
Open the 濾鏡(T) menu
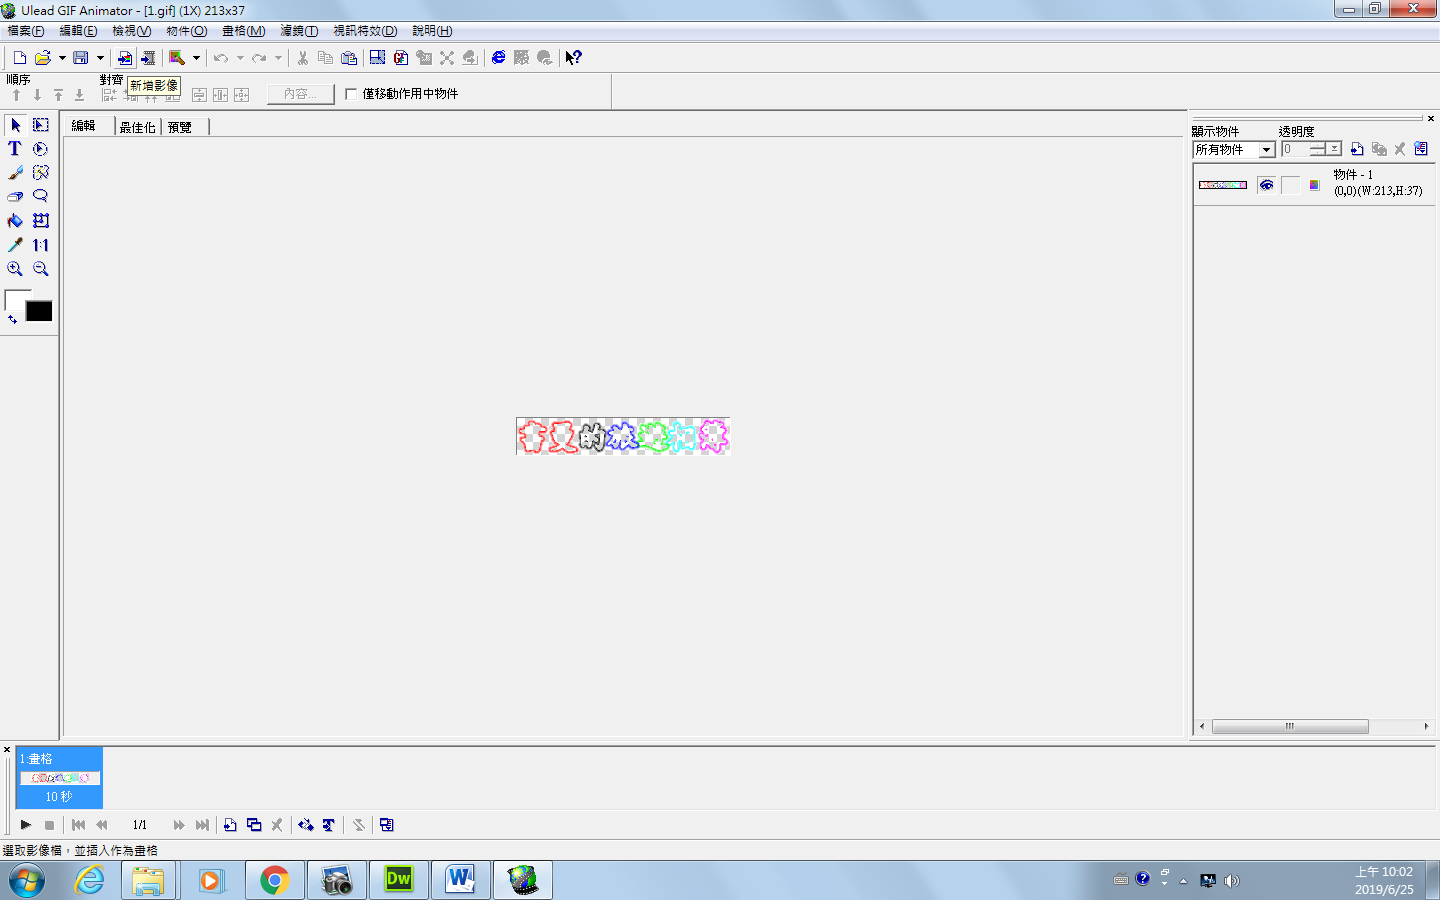click(x=299, y=31)
